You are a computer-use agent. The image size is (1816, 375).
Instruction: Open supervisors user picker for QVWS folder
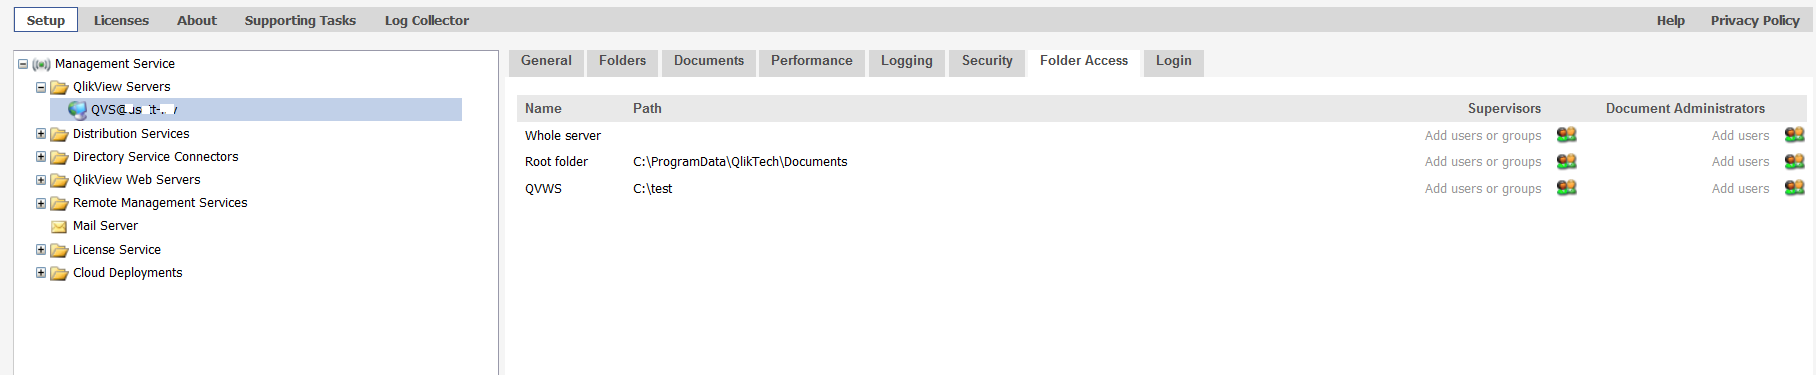[x=1566, y=188]
